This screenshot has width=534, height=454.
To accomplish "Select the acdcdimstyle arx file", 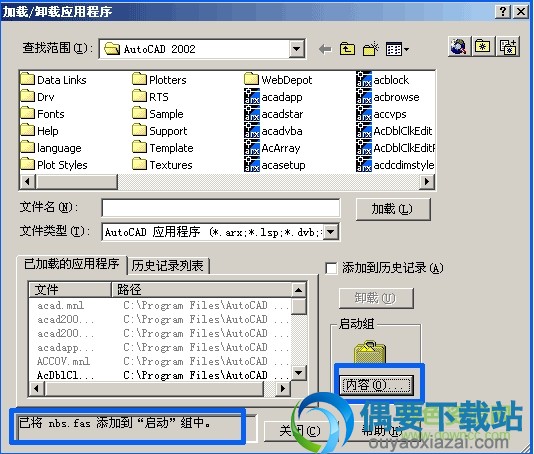I will click(x=395, y=165).
